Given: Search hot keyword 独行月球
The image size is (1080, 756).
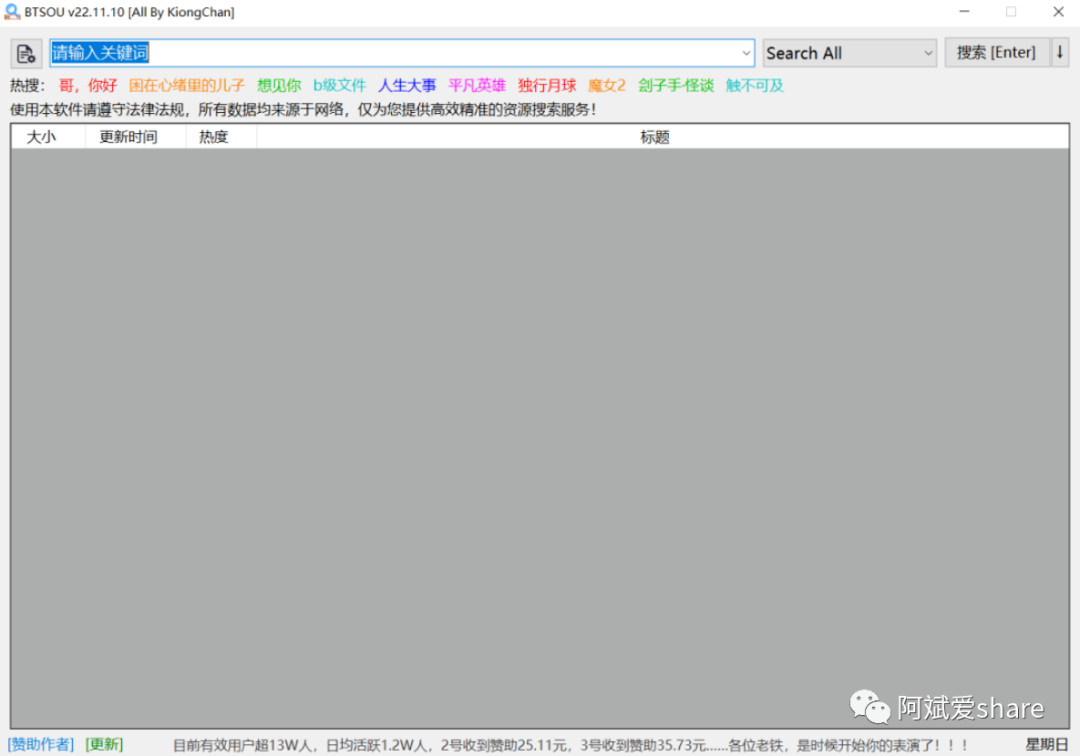Looking at the screenshot, I should [x=547, y=85].
